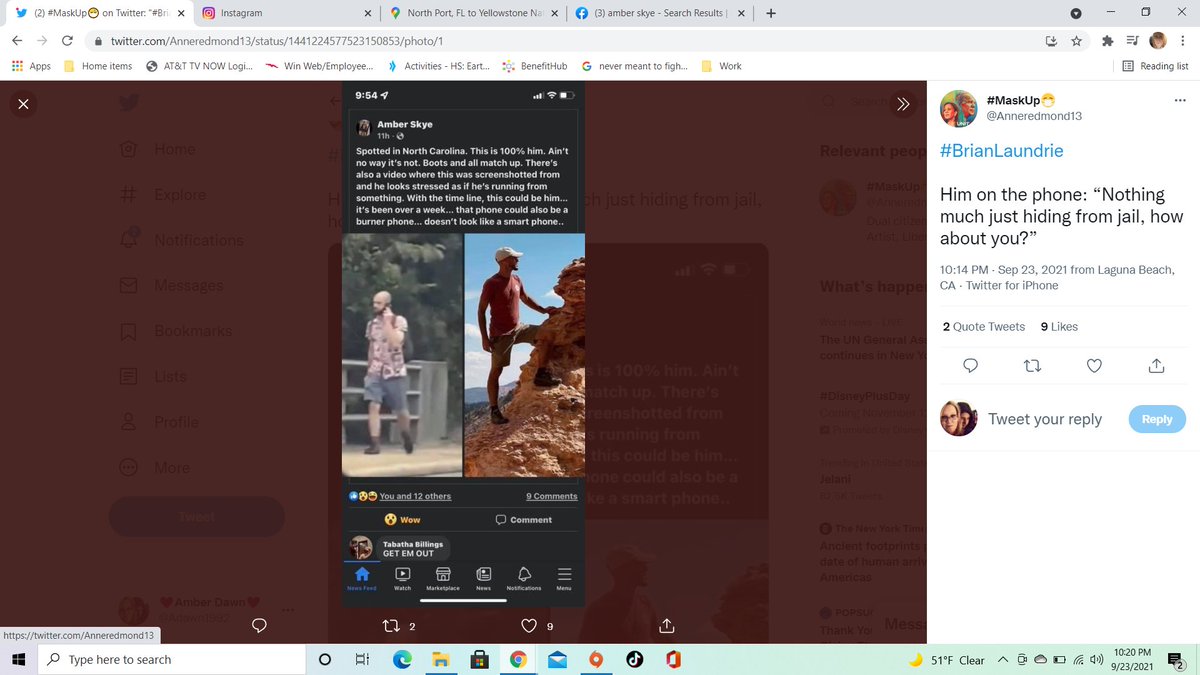Open the Chrome three-dot menu
The image size is (1200, 675).
(x=1181, y=41)
